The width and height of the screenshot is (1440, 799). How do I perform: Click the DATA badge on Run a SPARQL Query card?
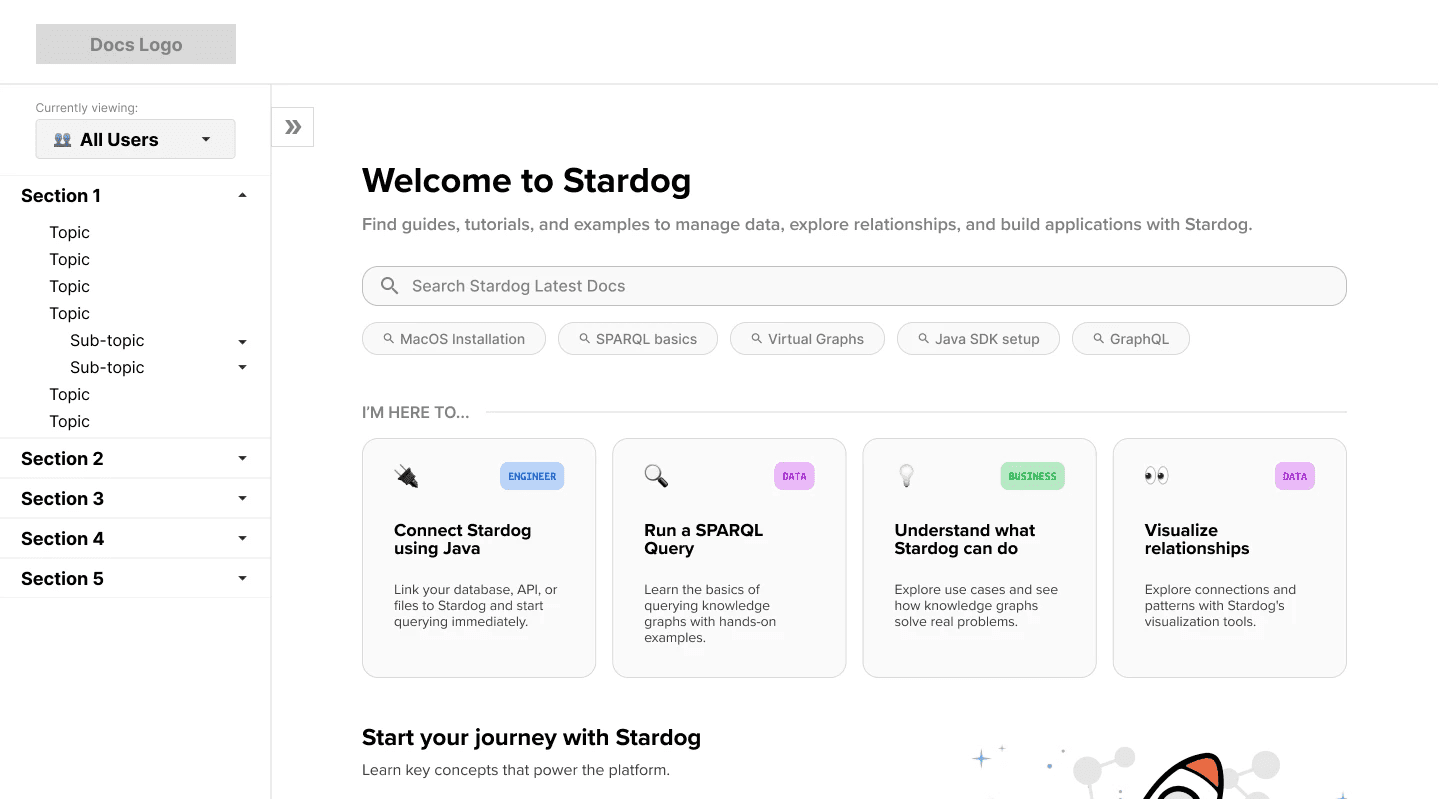click(x=794, y=476)
